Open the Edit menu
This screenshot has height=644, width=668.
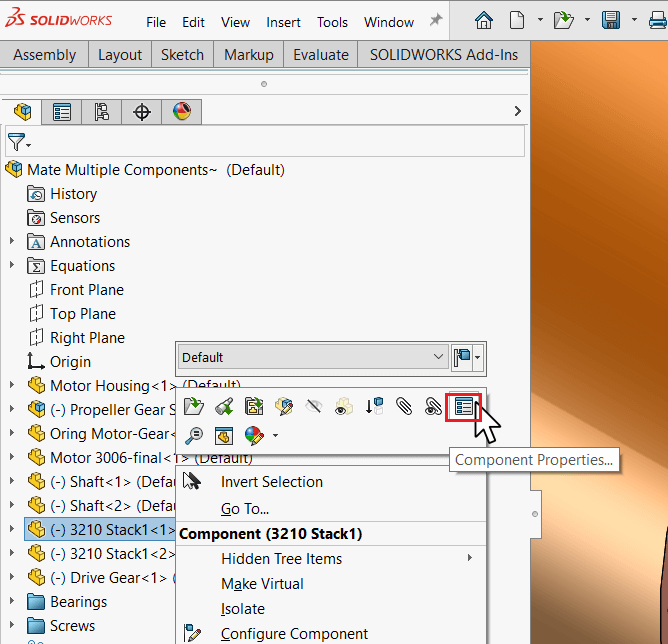tap(193, 22)
